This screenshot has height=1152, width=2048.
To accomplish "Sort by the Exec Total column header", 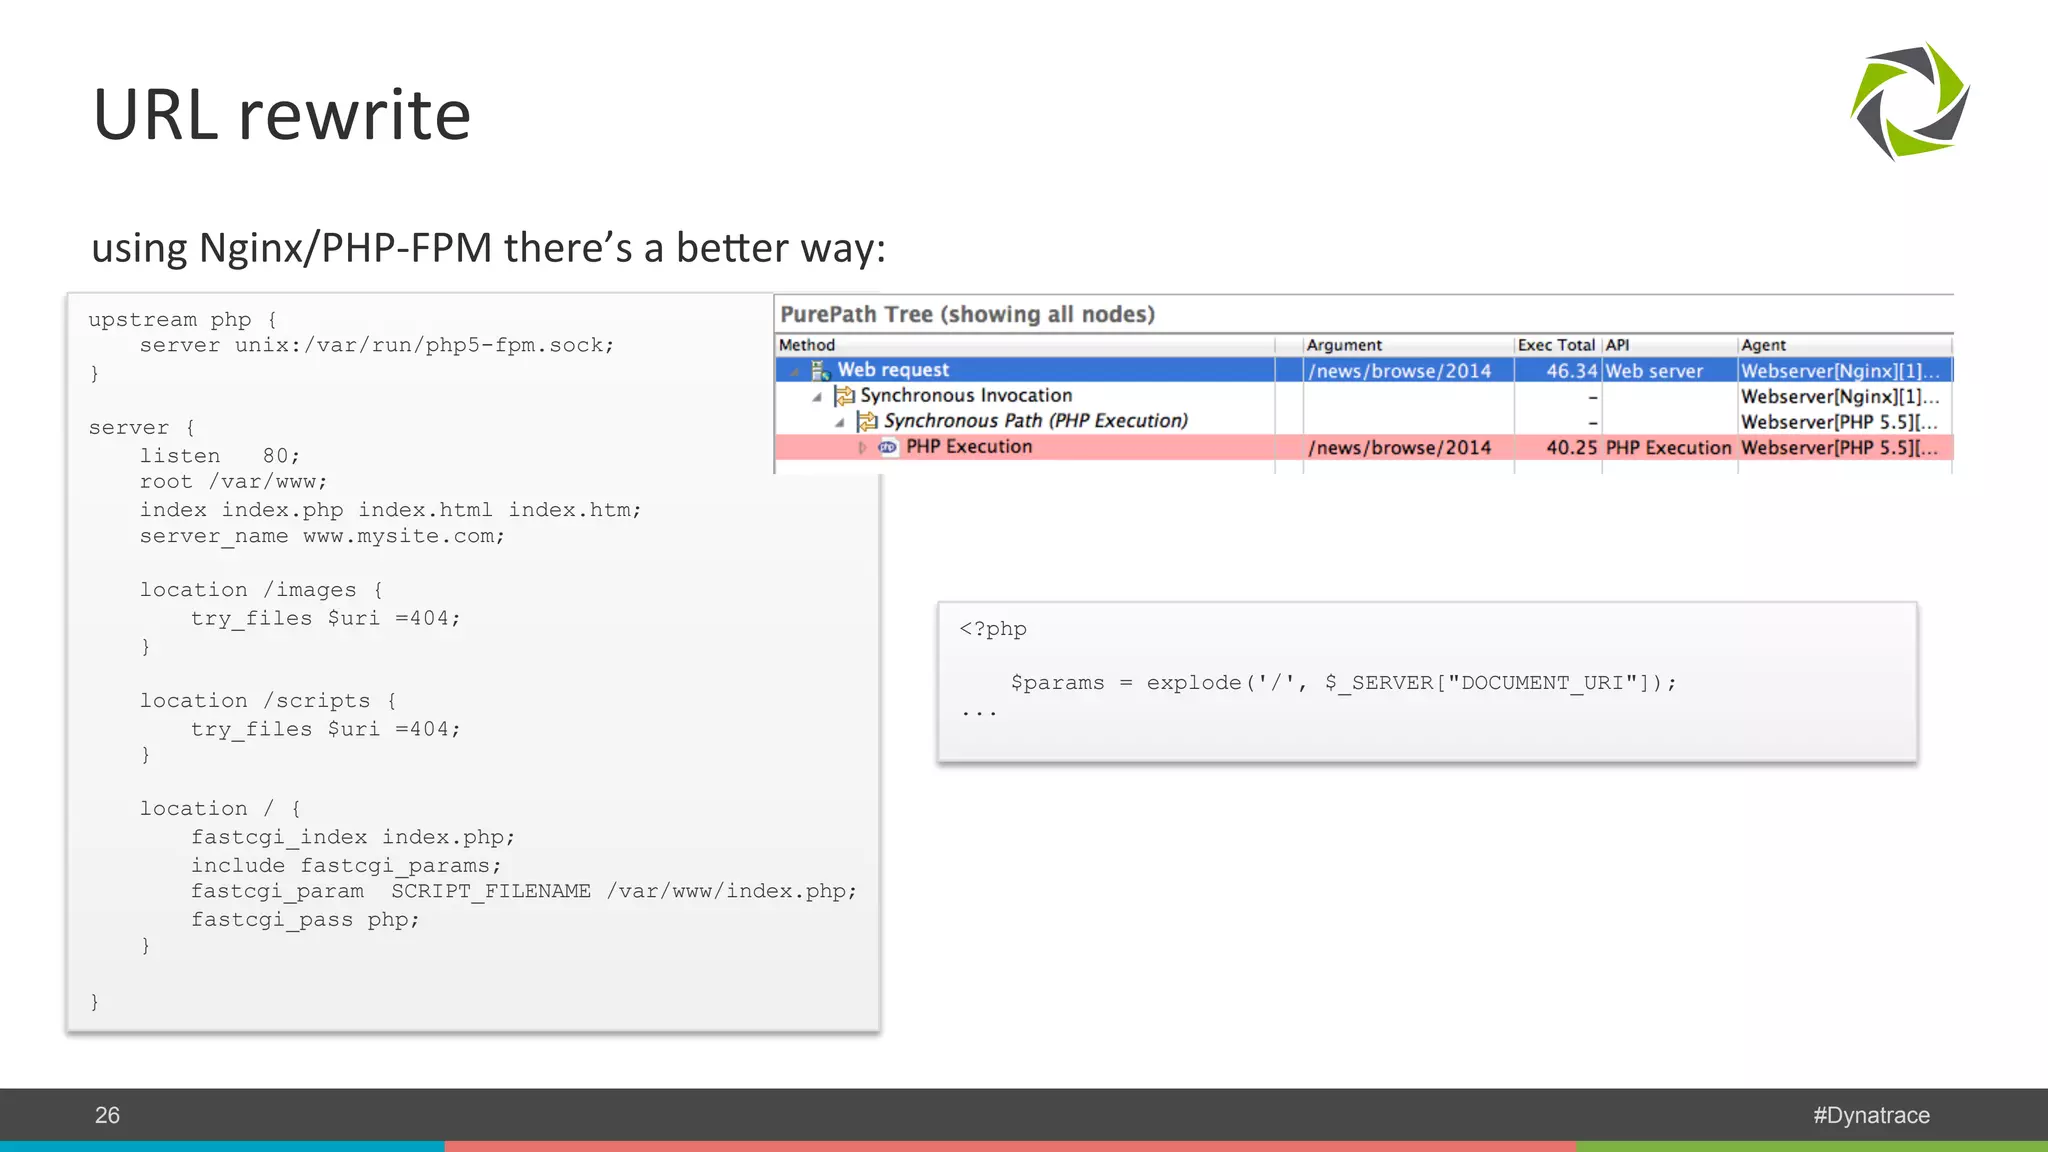I will [1557, 345].
